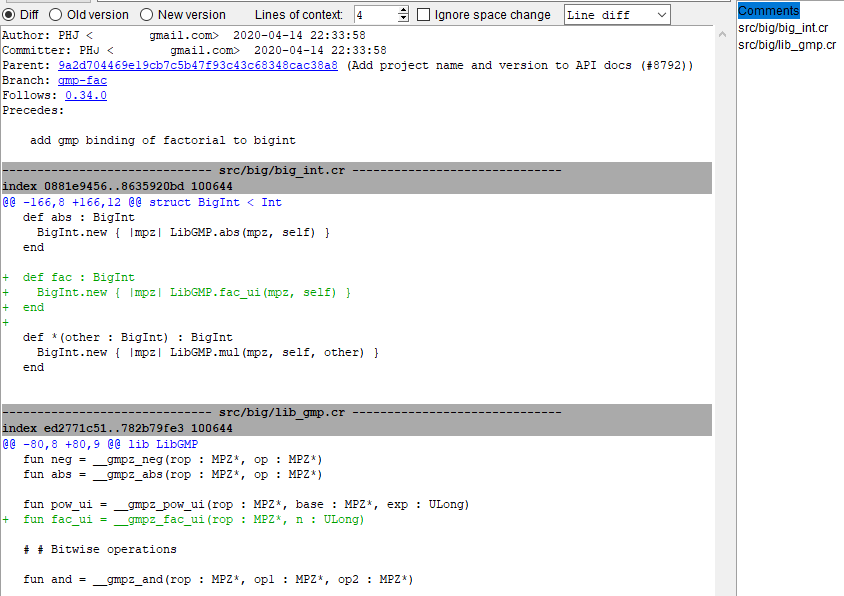Image resolution: width=844 pixels, height=596 pixels.
Task: Click commit message 'add gmp binding of factorial'
Action: tap(163, 141)
